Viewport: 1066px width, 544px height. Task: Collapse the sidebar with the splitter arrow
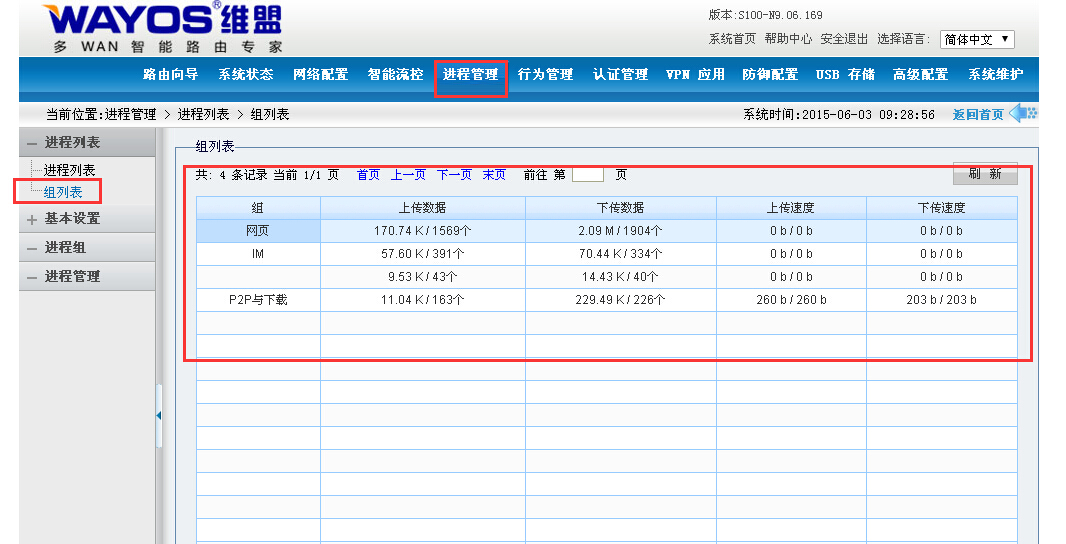tap(159, 415)
